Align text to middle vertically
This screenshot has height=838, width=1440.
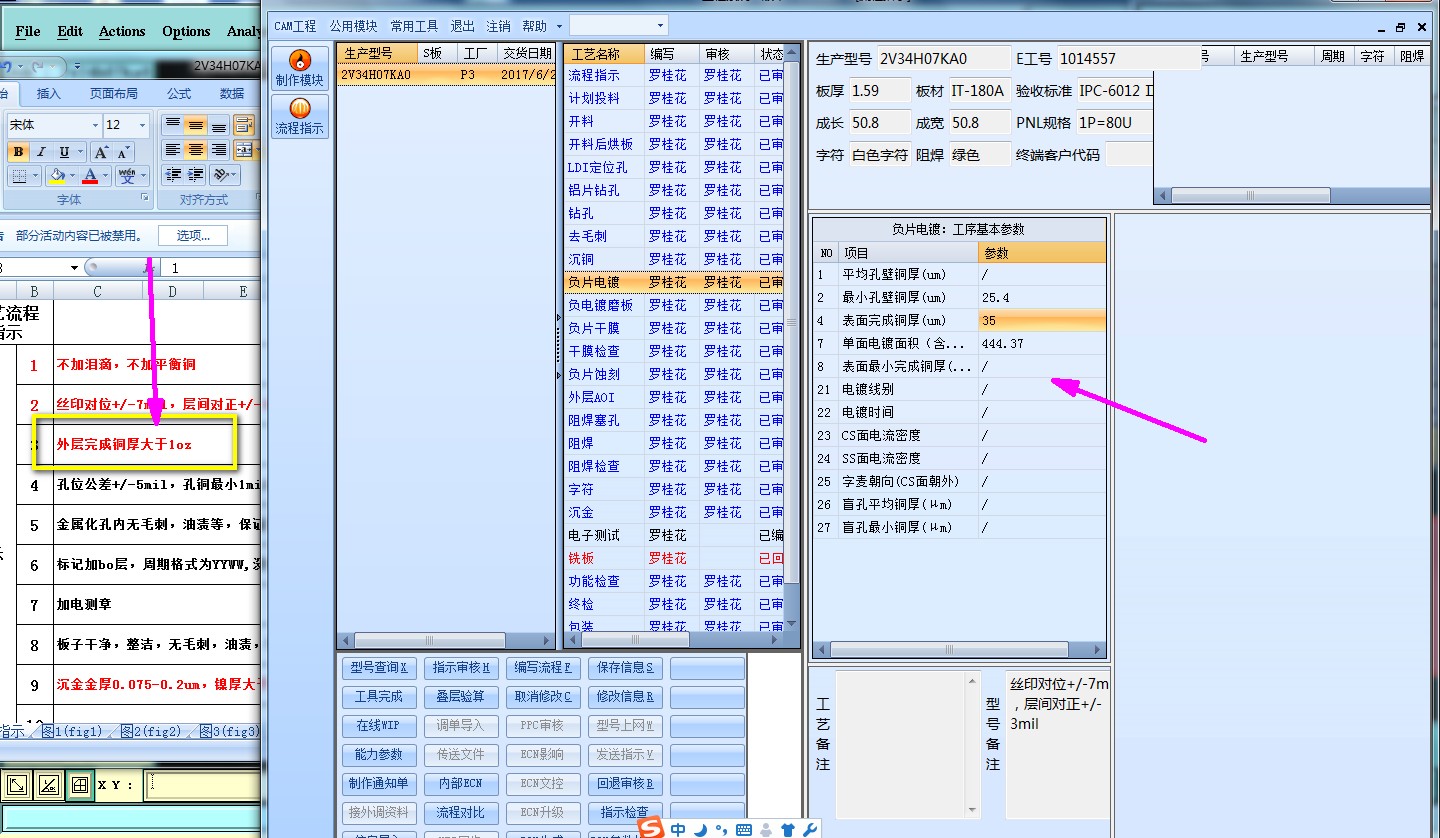coord(196,125)
